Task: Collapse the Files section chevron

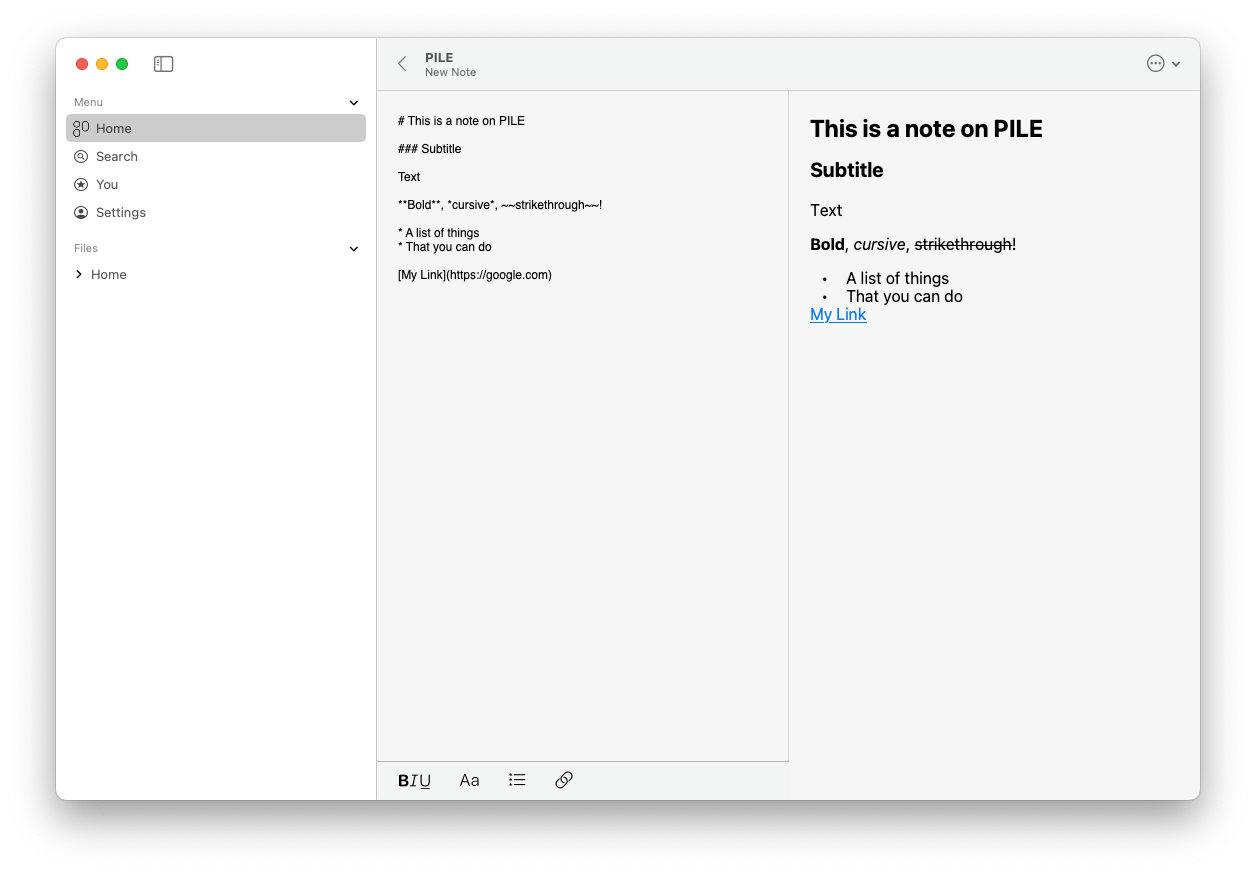Action: (353, 249)
